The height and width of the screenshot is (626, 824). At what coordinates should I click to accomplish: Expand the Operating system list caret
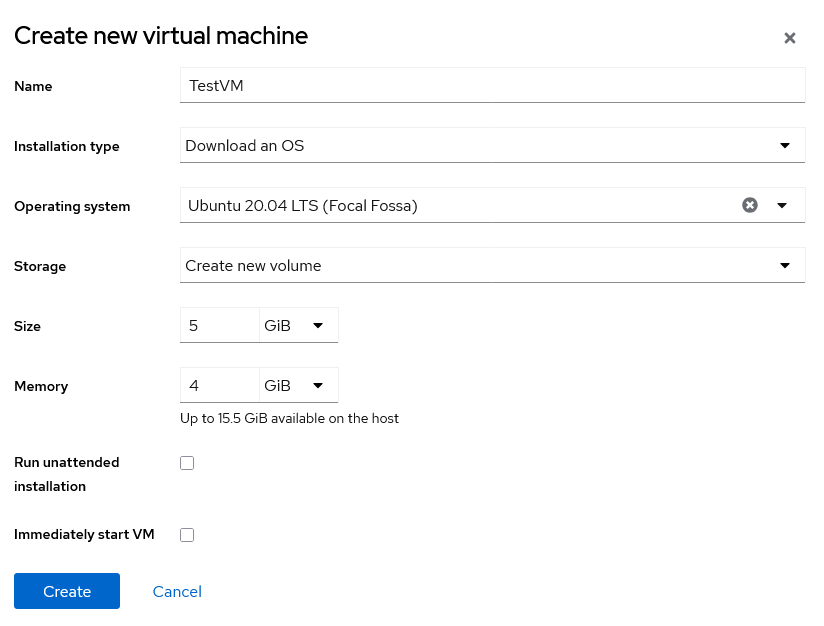(x=783, y=205)
